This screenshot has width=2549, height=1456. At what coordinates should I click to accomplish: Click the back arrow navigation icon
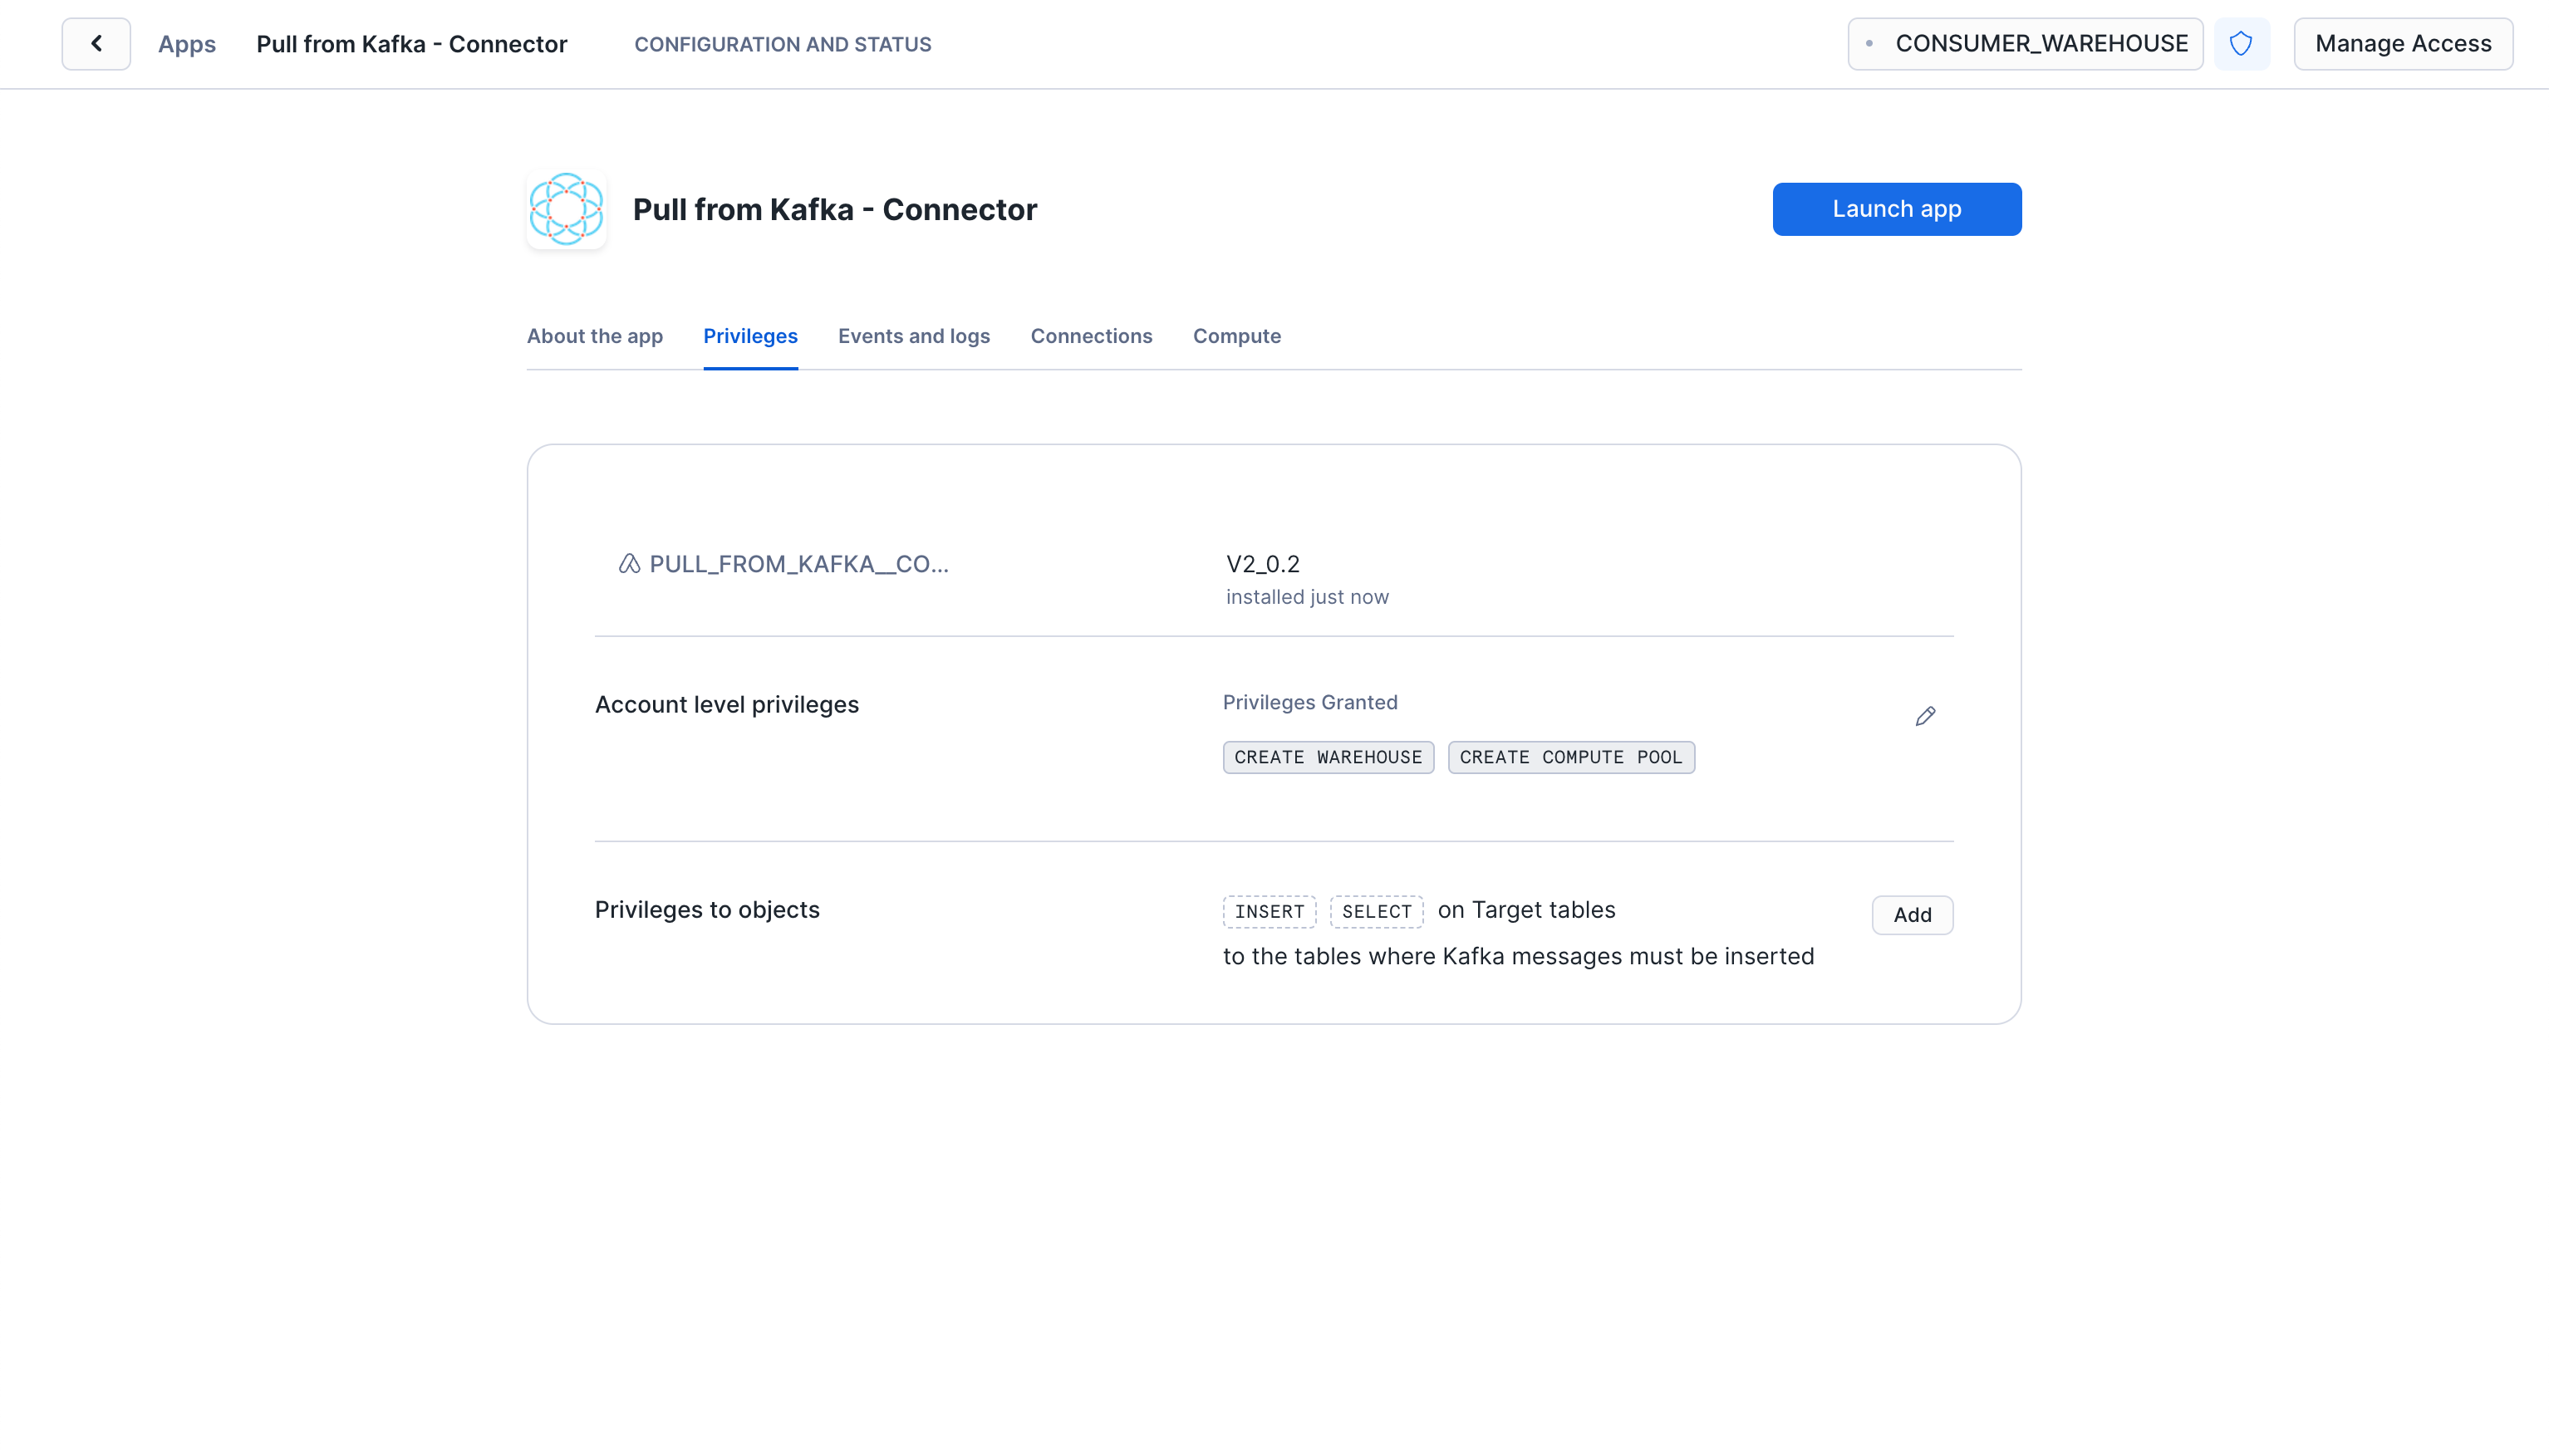coord(96,44)
